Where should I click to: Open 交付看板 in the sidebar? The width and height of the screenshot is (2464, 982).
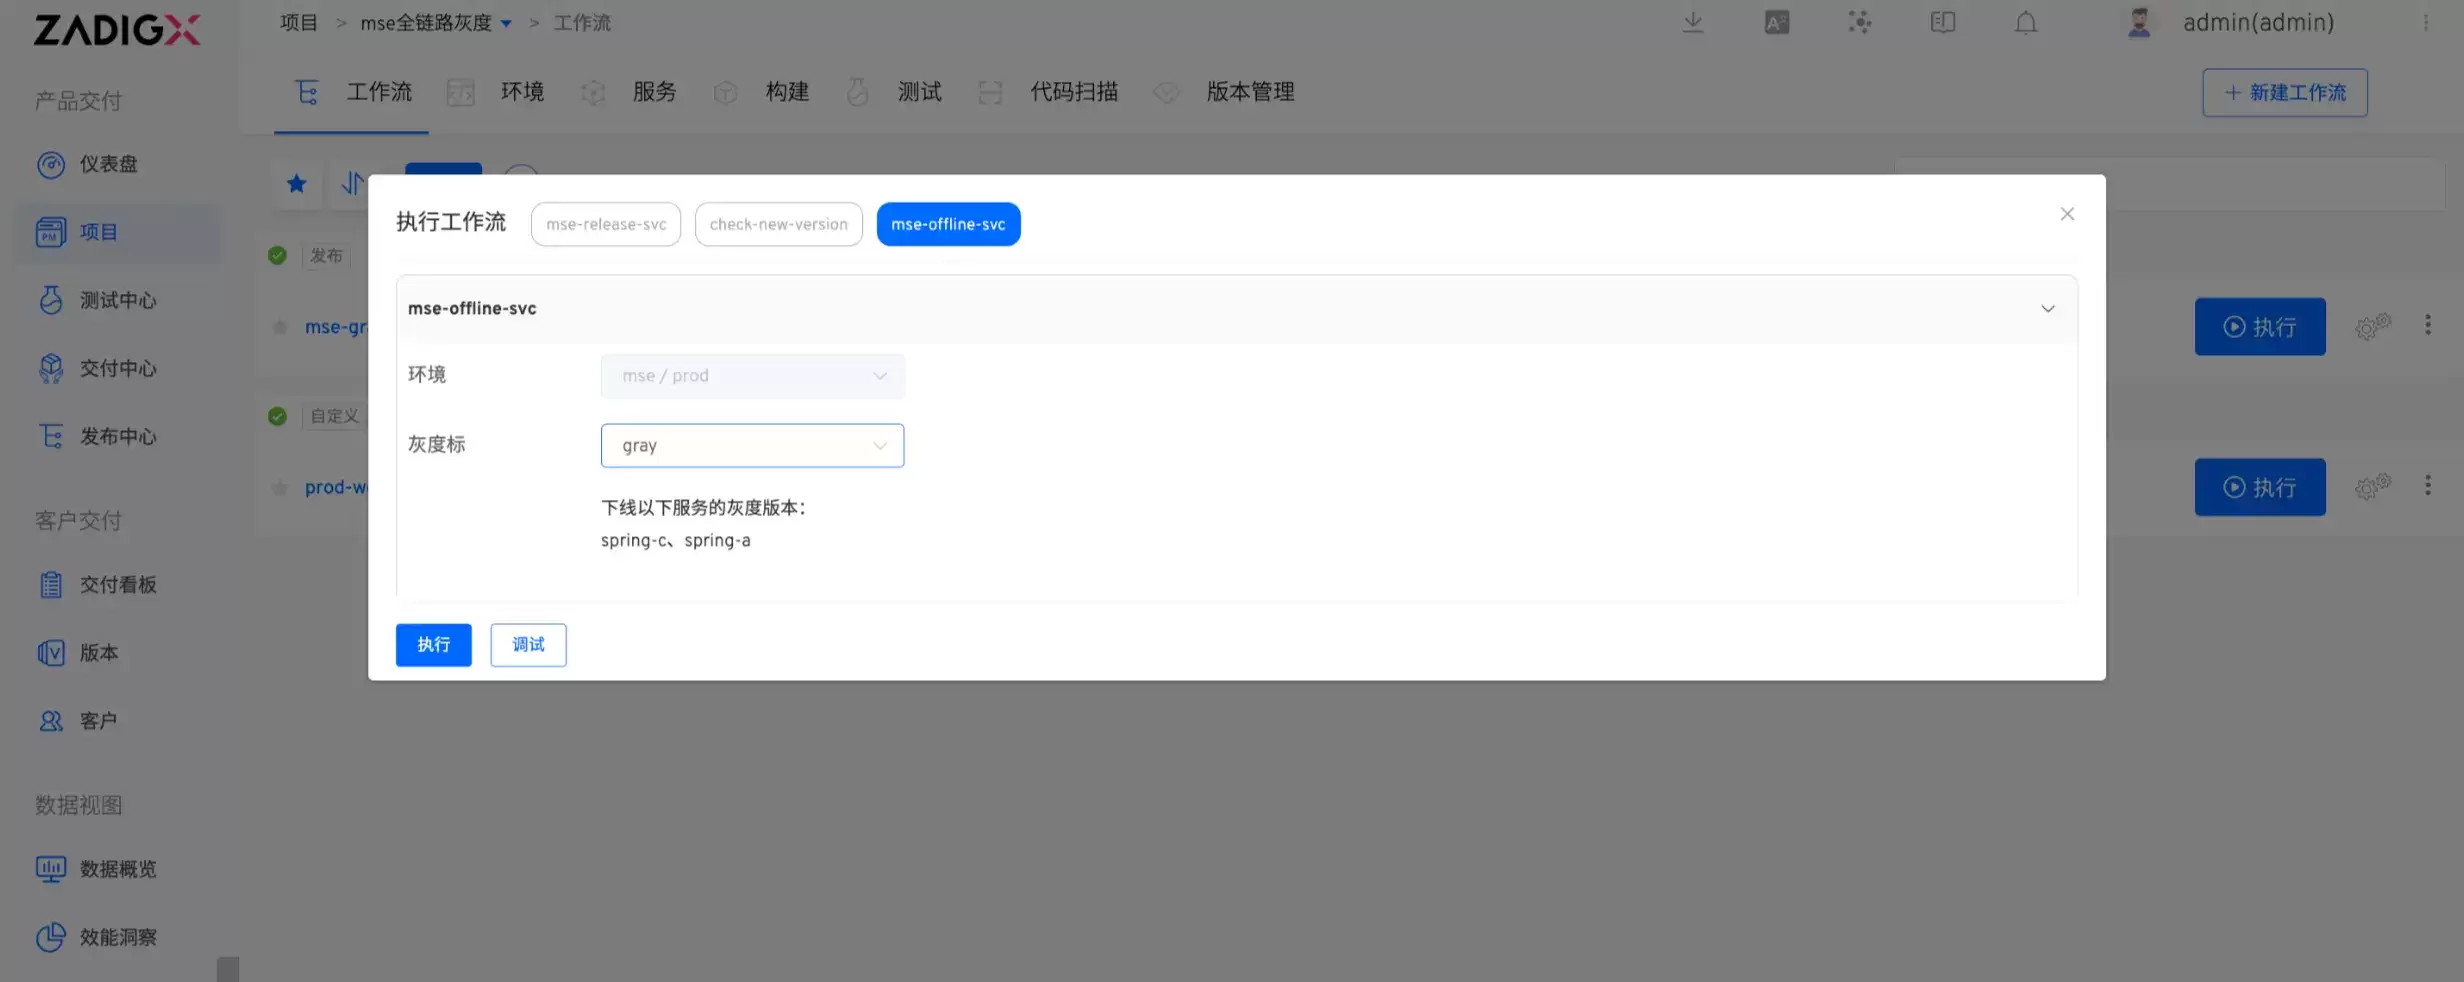click(97, 584)
